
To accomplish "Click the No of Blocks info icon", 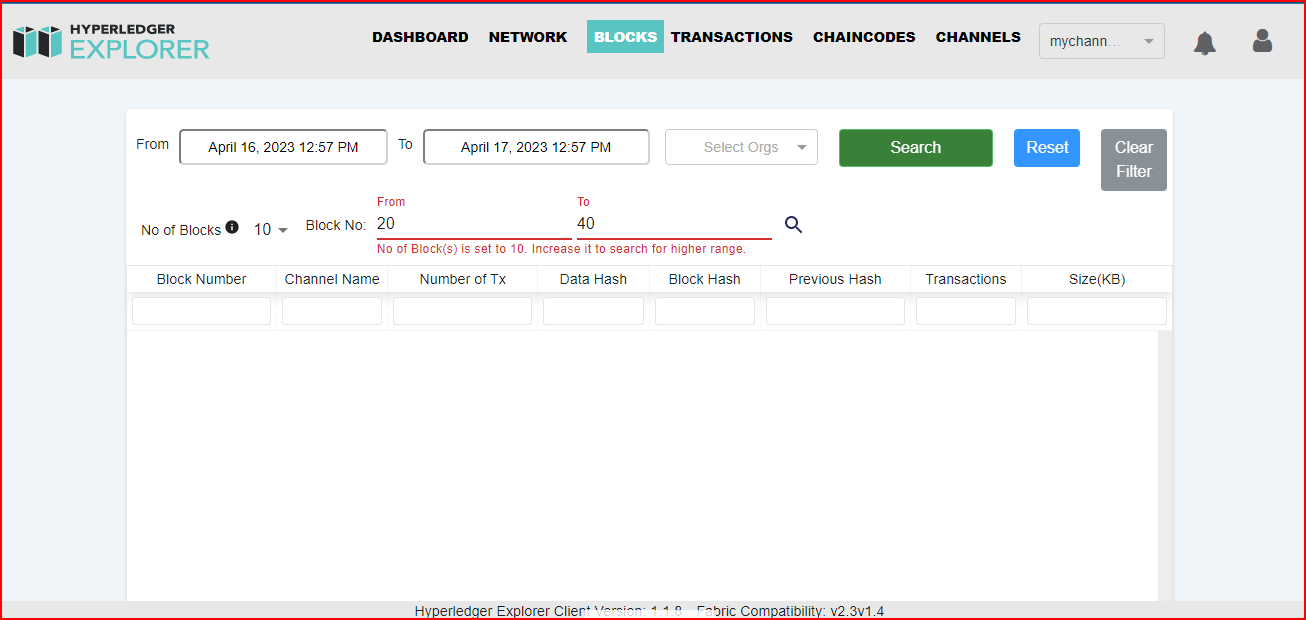I will (232, 227).
